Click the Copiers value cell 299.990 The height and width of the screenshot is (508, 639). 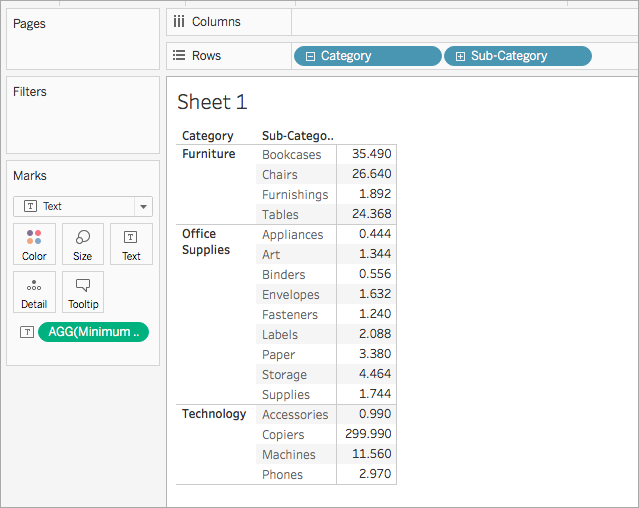click(367, 434)
